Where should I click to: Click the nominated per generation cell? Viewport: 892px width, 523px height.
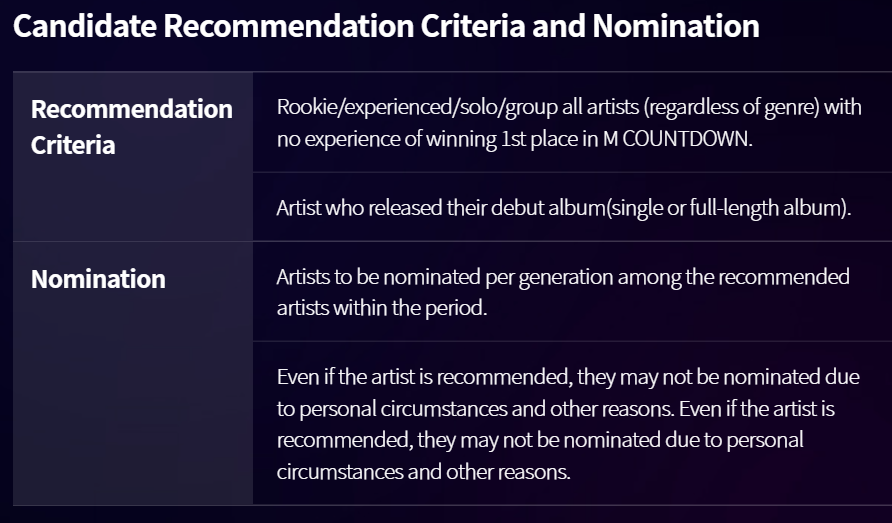(x=572, y=291)
